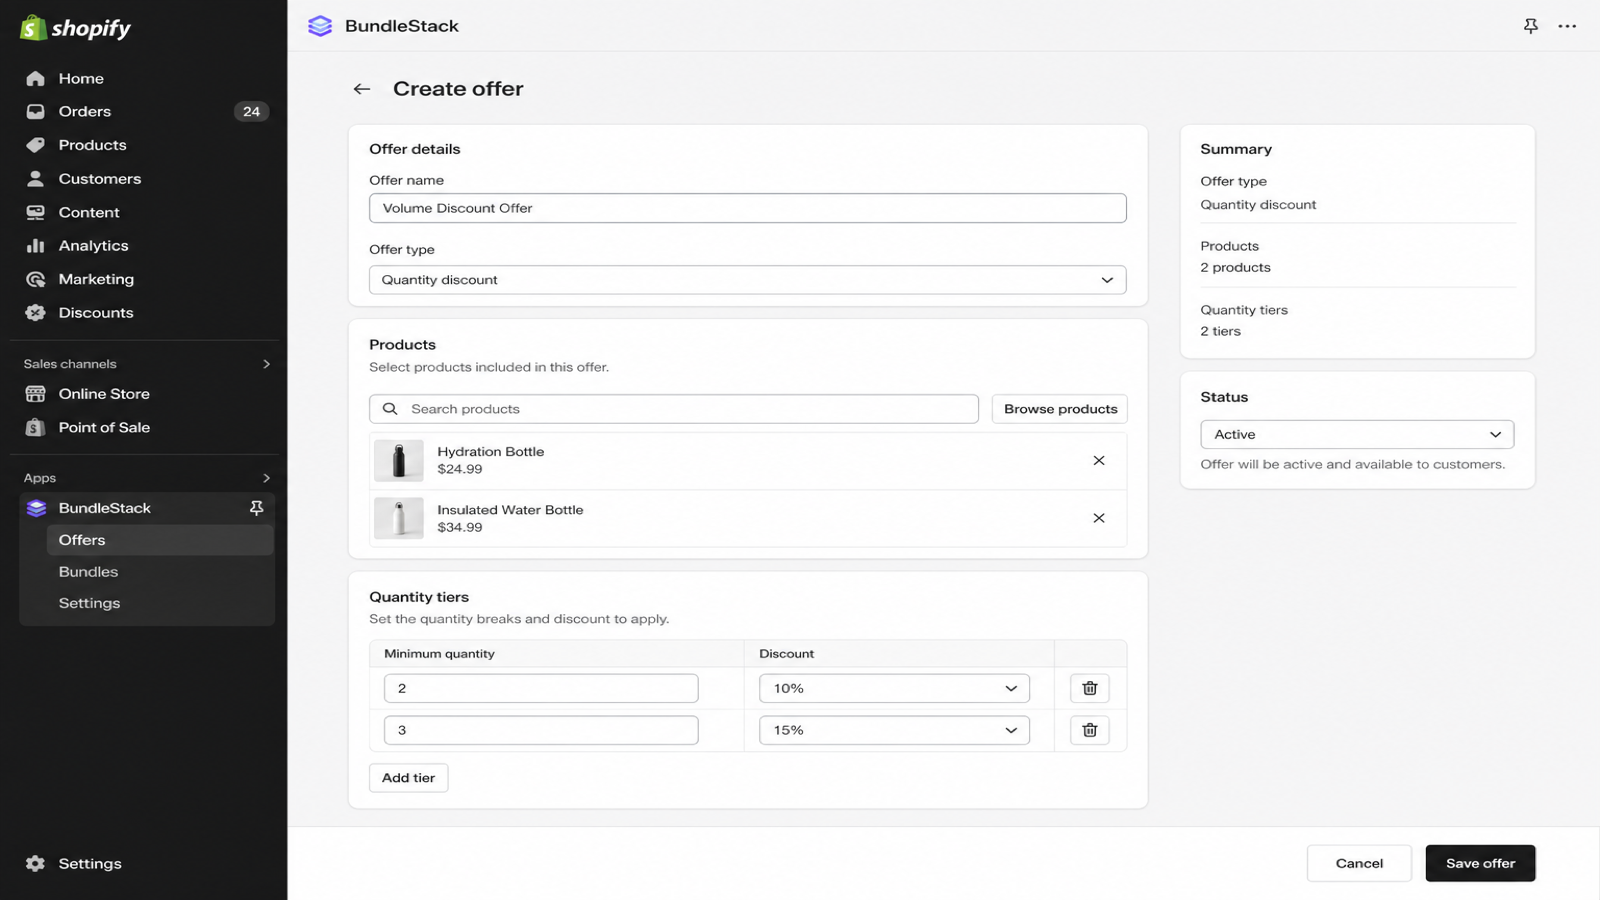Viewport: 1600px width, 900px height.
Task: Click the Add tier button
Action: pyautogui.click(x=408, y=778)
